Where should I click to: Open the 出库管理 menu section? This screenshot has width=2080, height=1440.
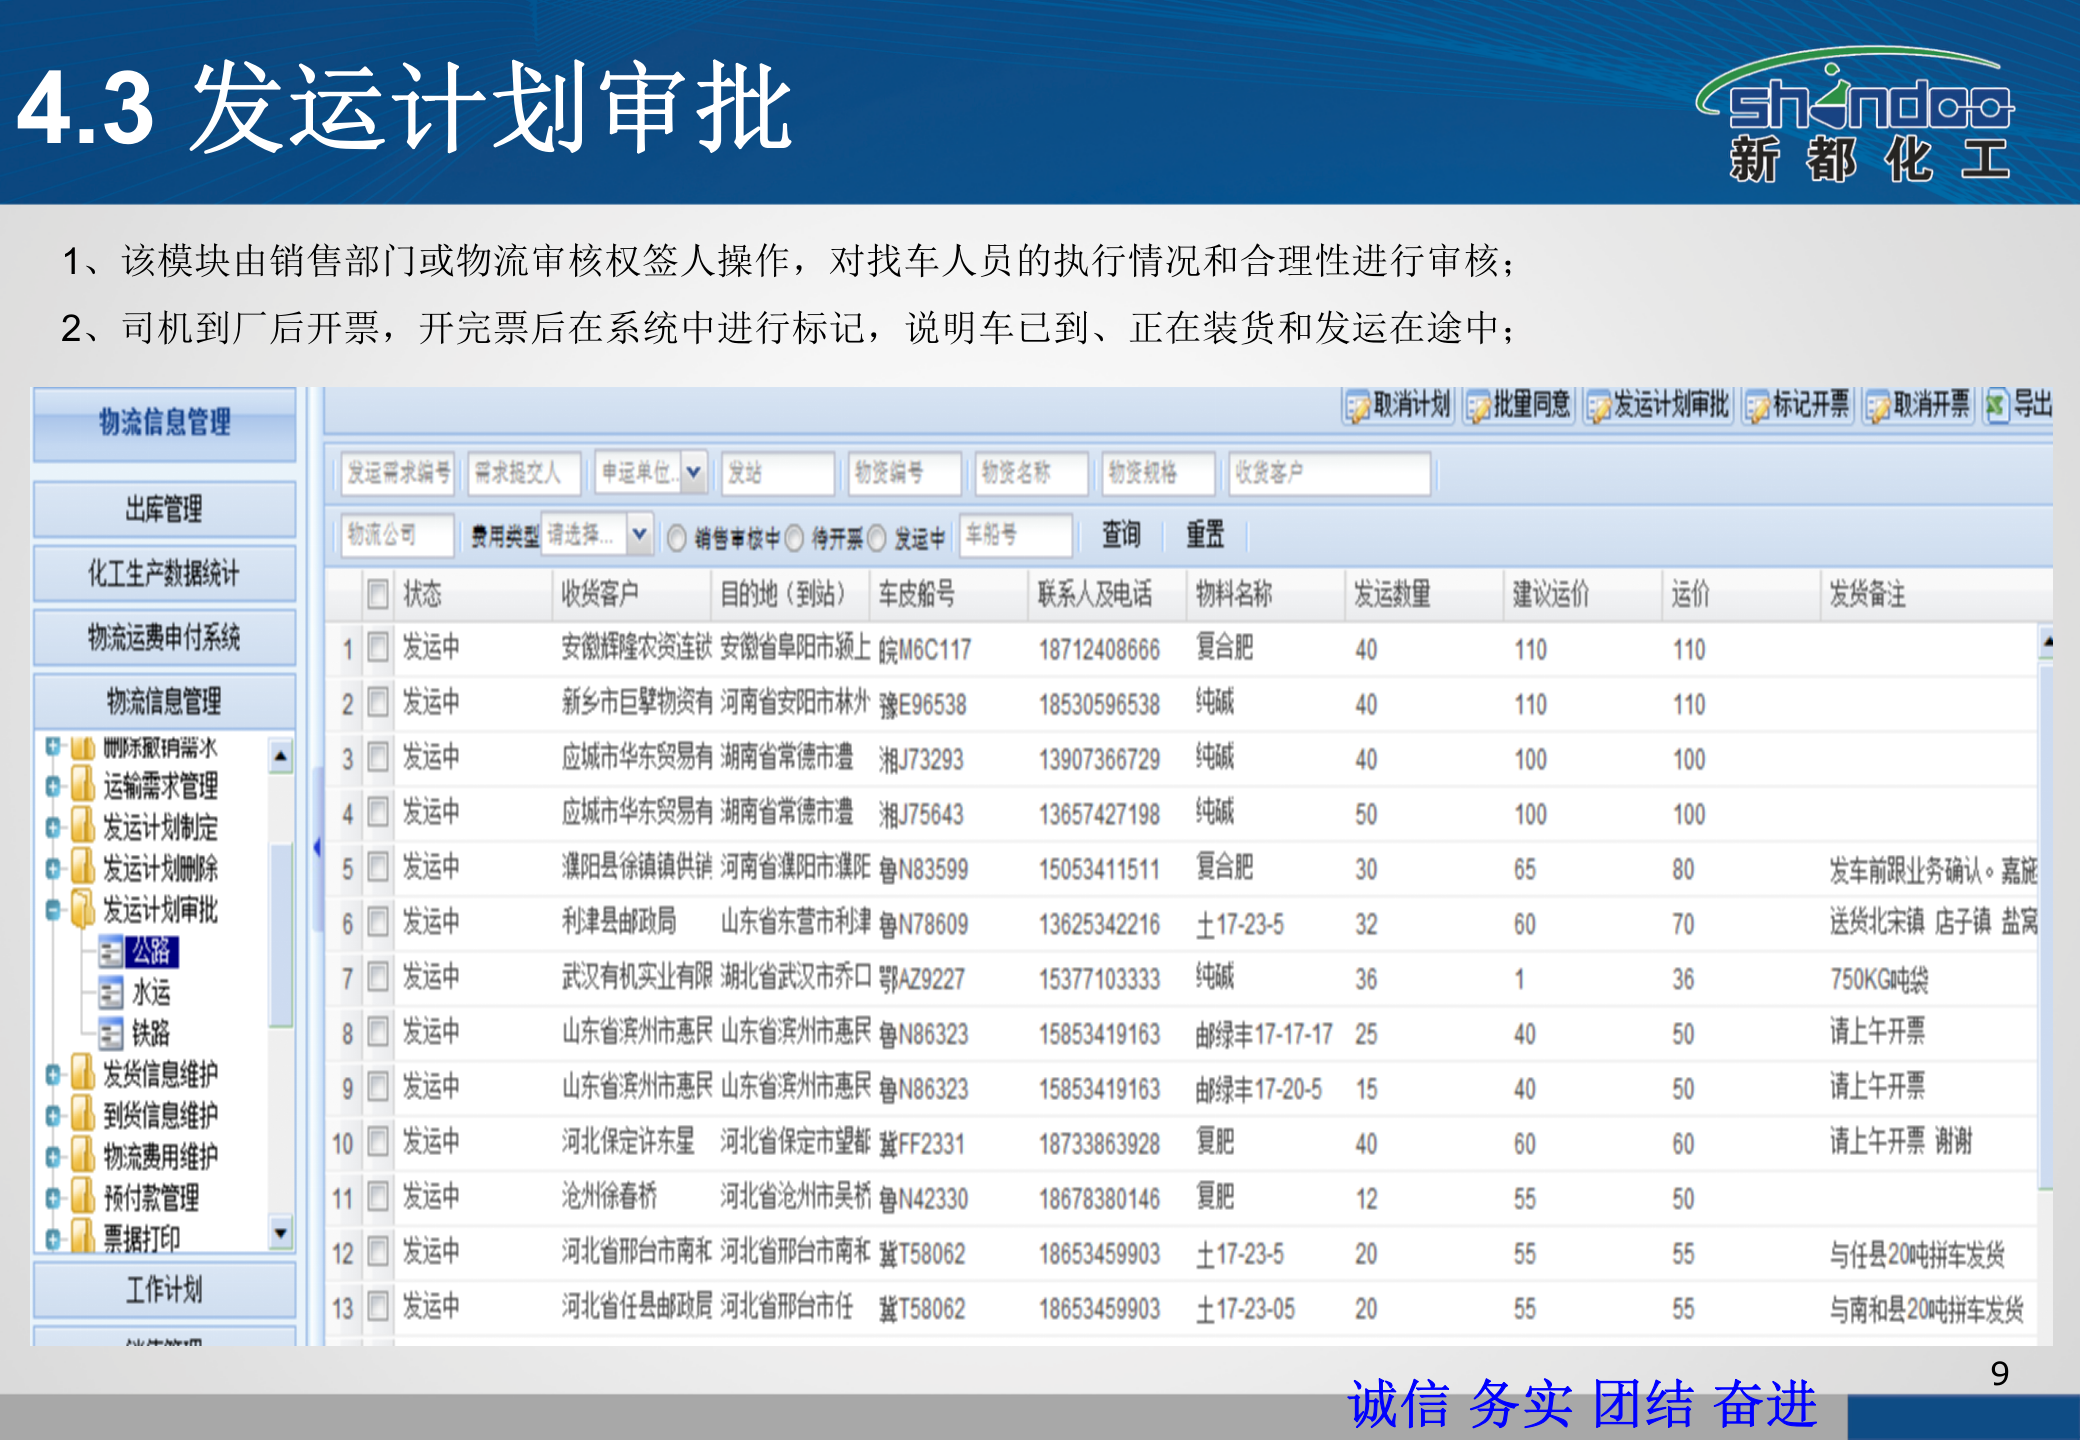point(163,510)
